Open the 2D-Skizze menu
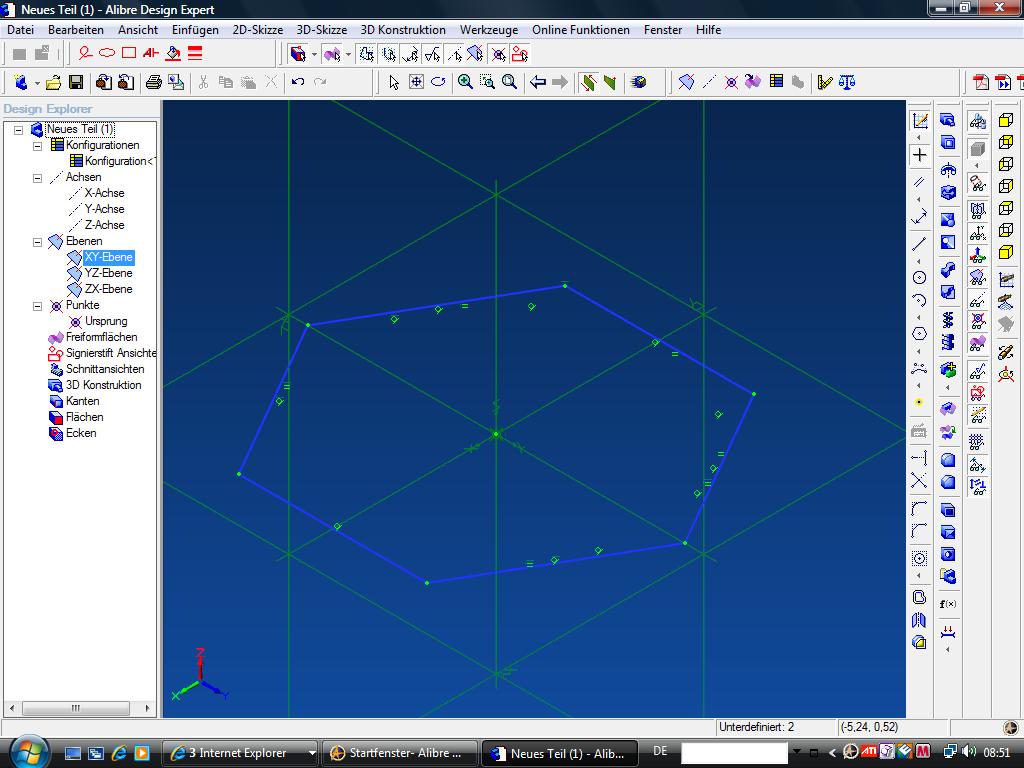Image resolution: width=1024 pixels, height=768 pixels. click(257, 29)
